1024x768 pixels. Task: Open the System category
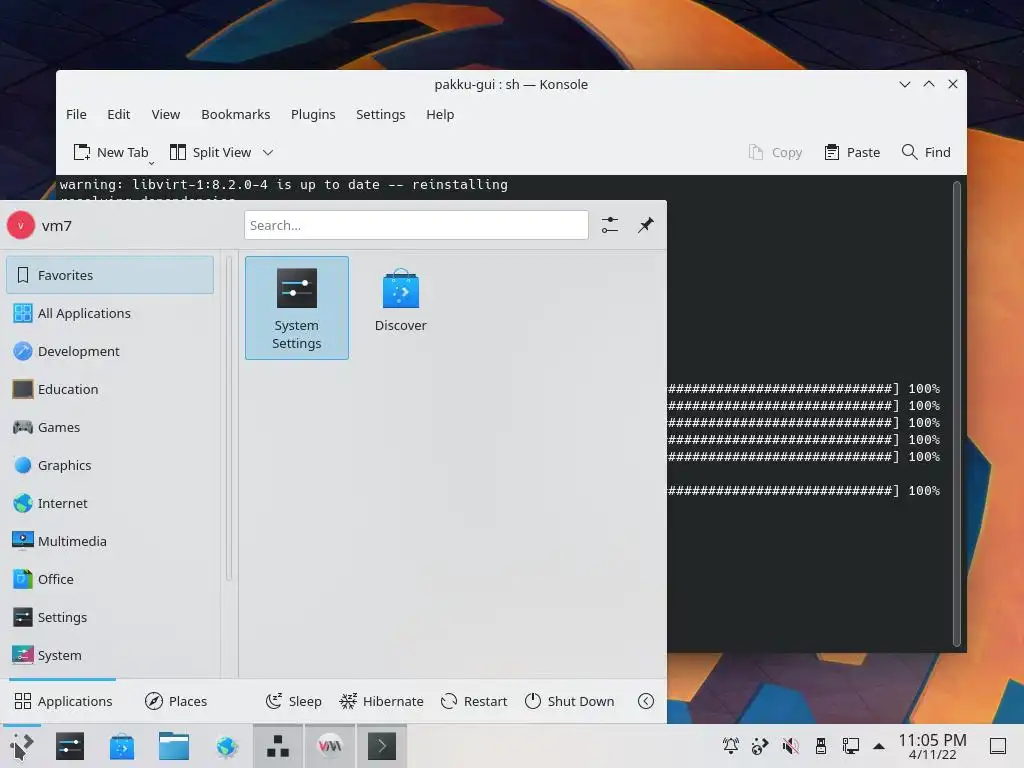click(x=110, y=654)
